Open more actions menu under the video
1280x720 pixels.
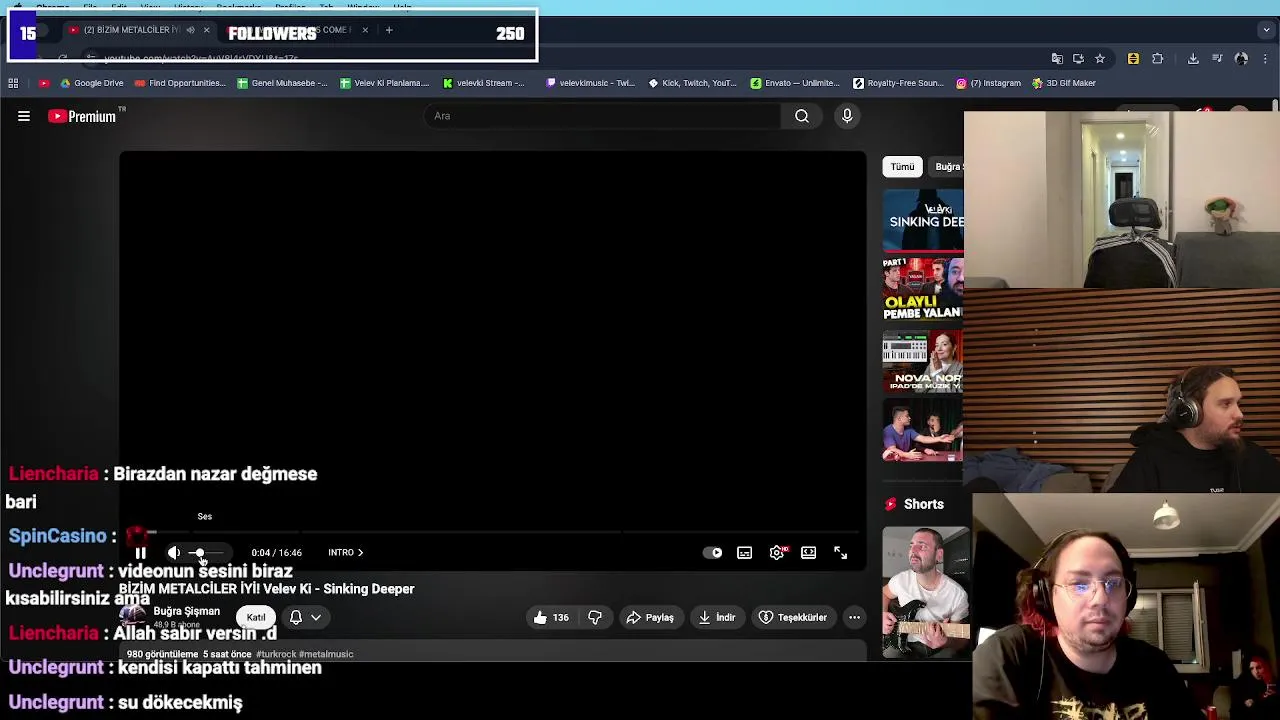(x=854, y=617)
